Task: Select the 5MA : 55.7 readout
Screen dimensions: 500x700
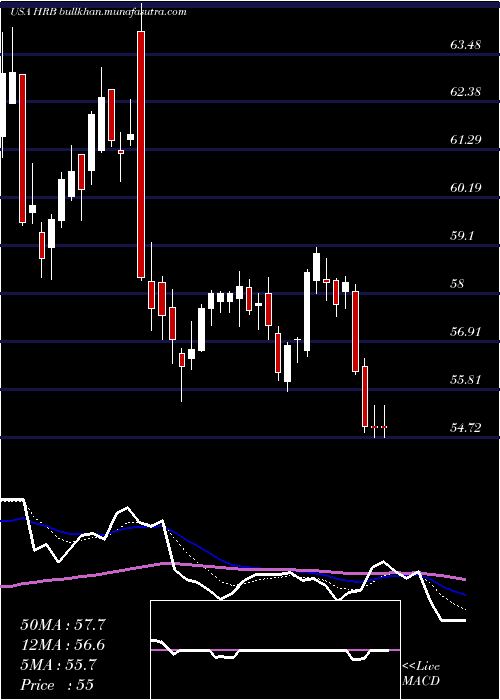Action: pyautogui.click(x=59, y=665)
